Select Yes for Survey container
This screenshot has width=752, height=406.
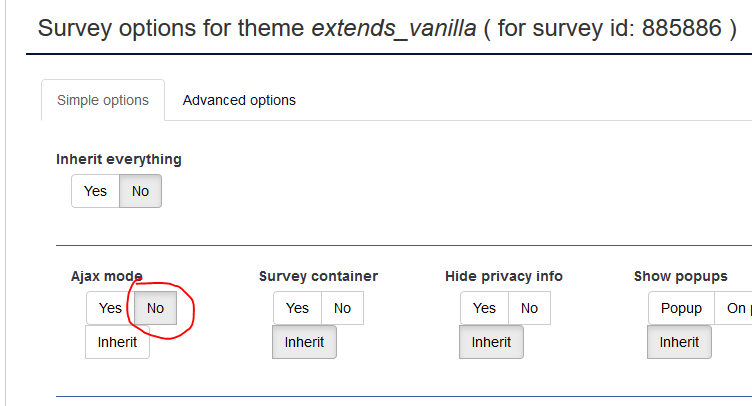click(297, 308)
